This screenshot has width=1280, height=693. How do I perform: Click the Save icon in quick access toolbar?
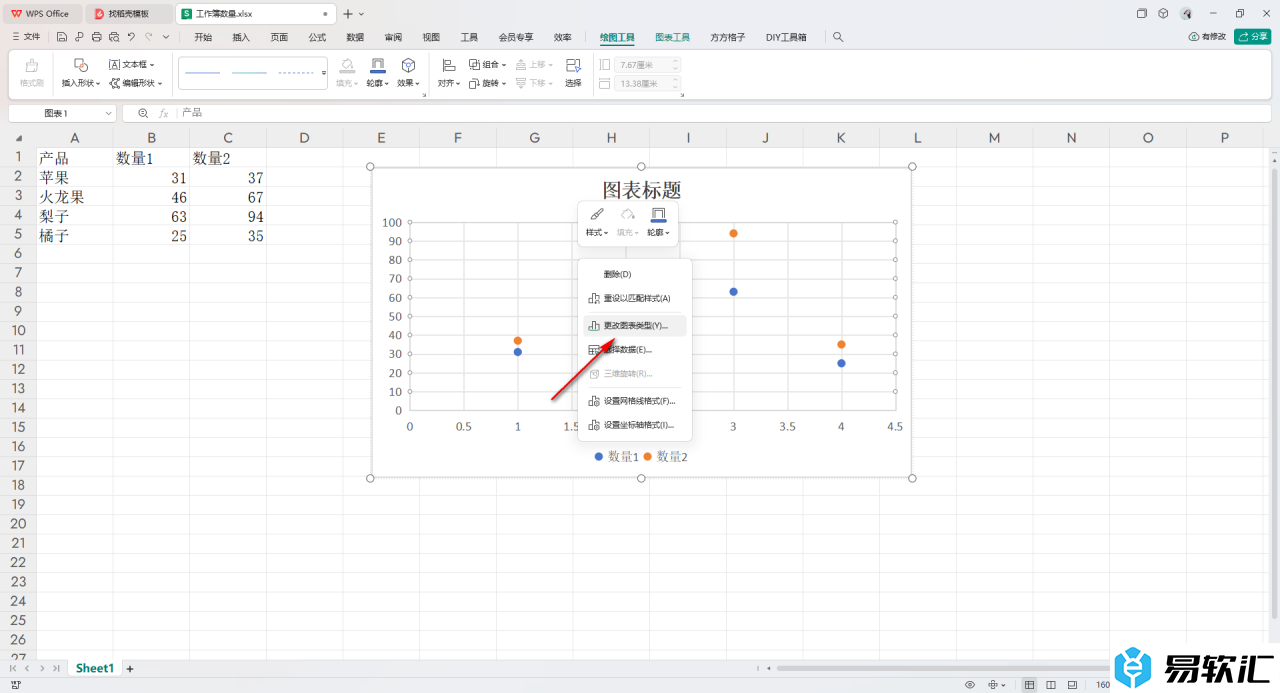tap(62, 37)
